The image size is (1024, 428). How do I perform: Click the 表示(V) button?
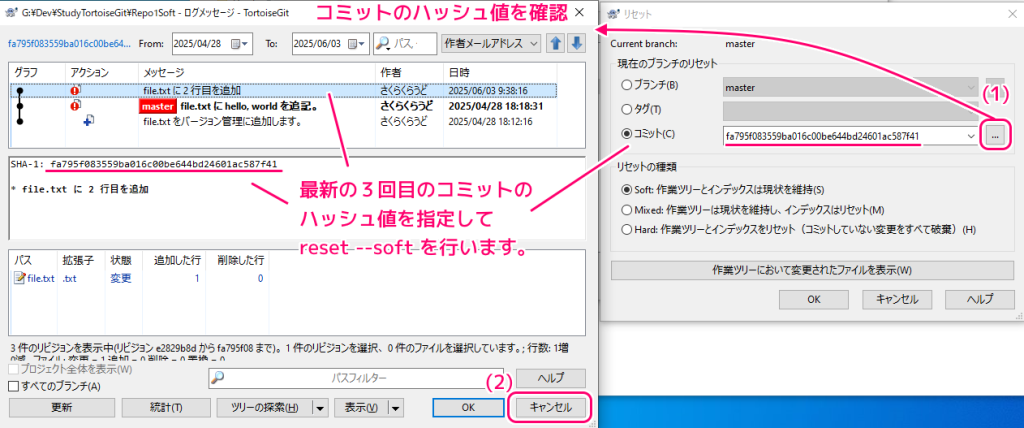coord(361,407)
